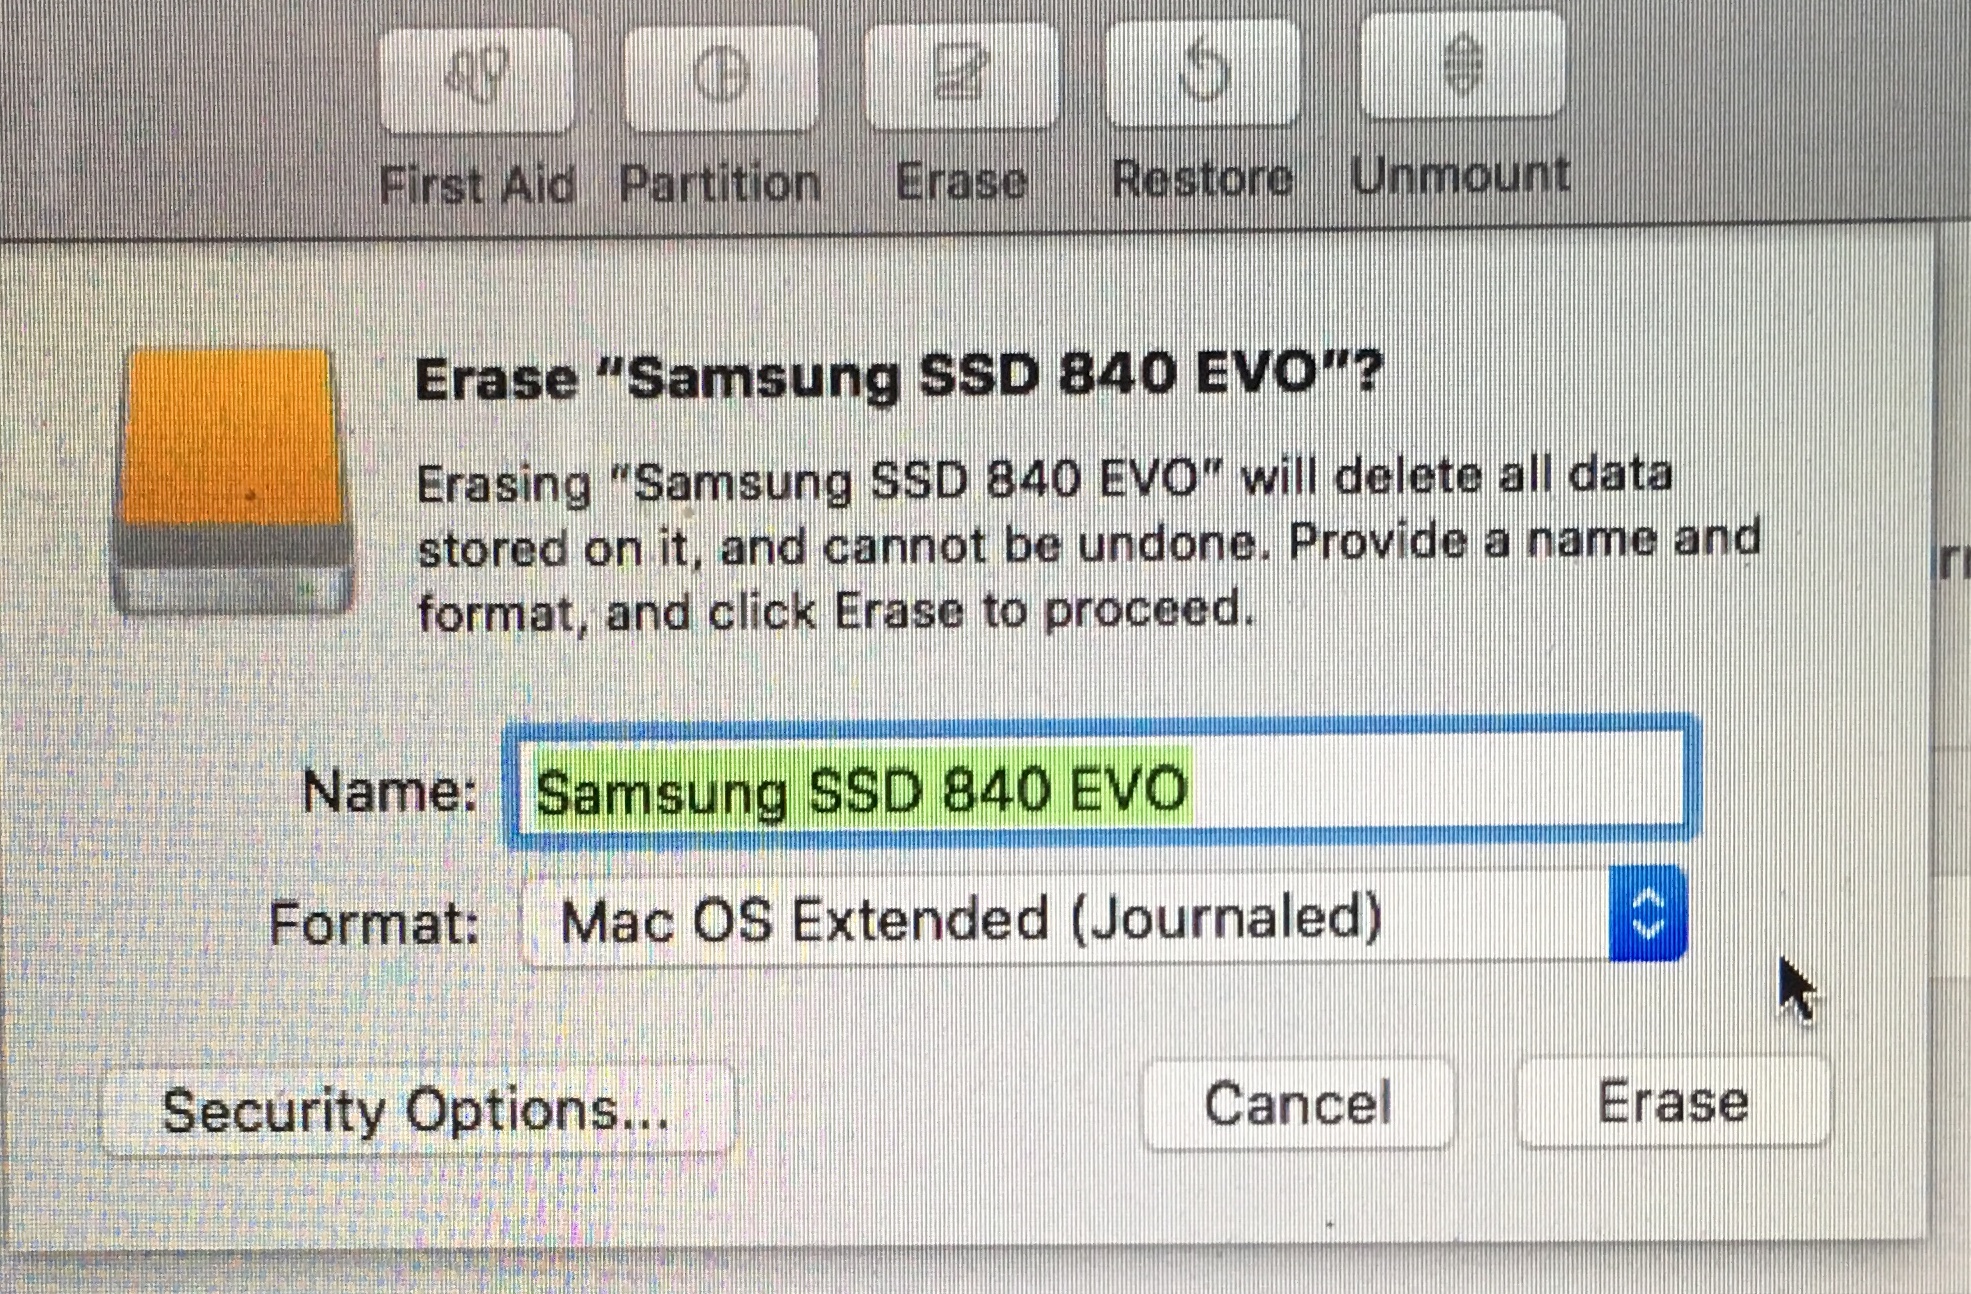Click the Erase toolbar icon
The image size is (1971, 1294).
tap(961, 75)
